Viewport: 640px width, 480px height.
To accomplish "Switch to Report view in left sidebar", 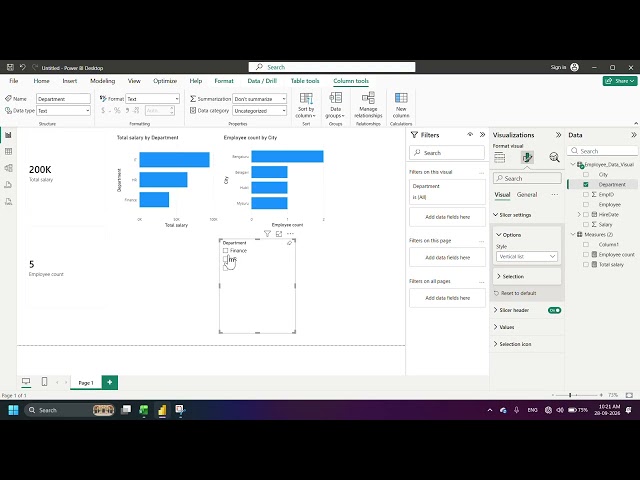I will [8, 135].
